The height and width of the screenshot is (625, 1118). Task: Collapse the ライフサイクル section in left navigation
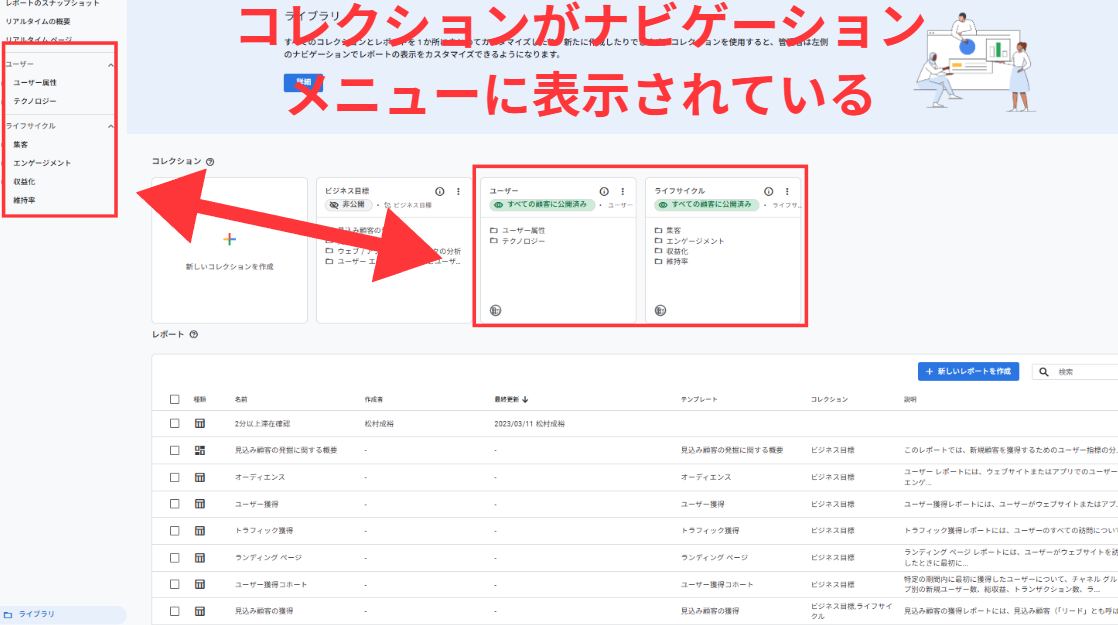click(x=111, y=126)
